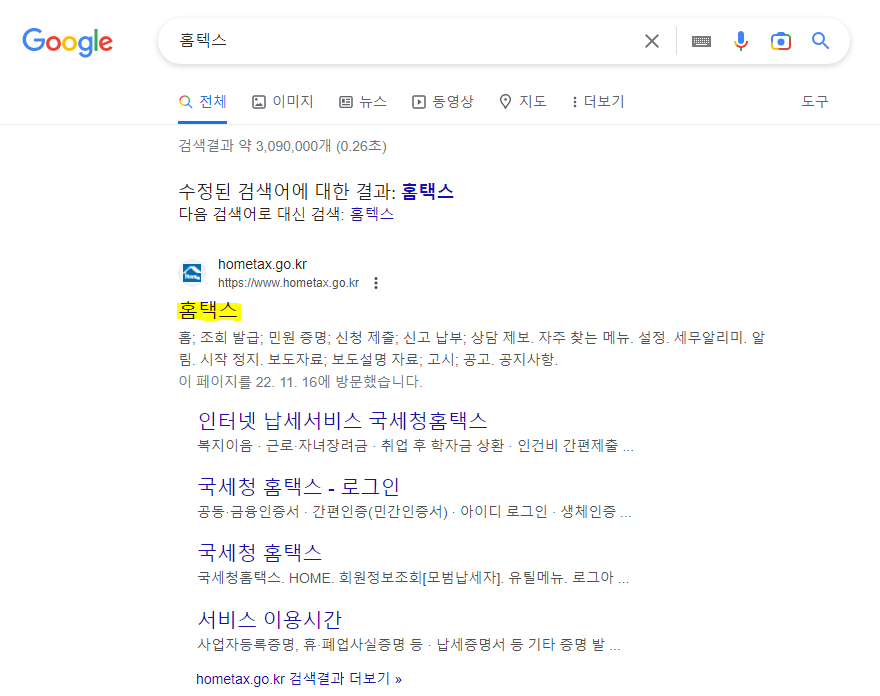Open the 국세청 홈택스 sitelink

tap(260, 553)
